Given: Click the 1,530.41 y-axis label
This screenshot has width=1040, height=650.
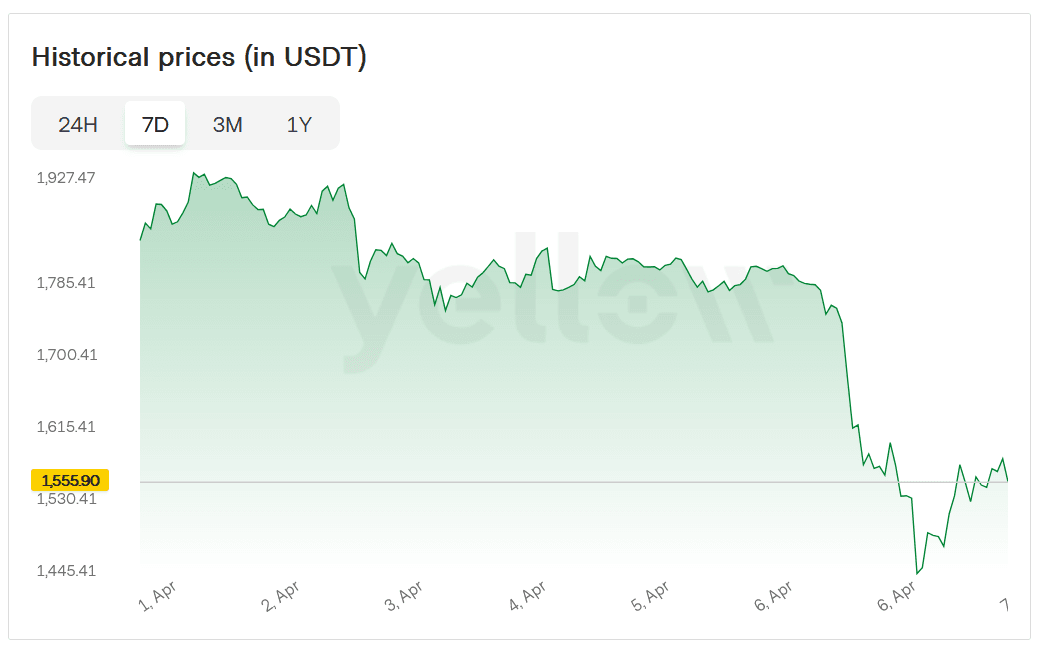Looking at the screenshot, I should pos(66,499).
